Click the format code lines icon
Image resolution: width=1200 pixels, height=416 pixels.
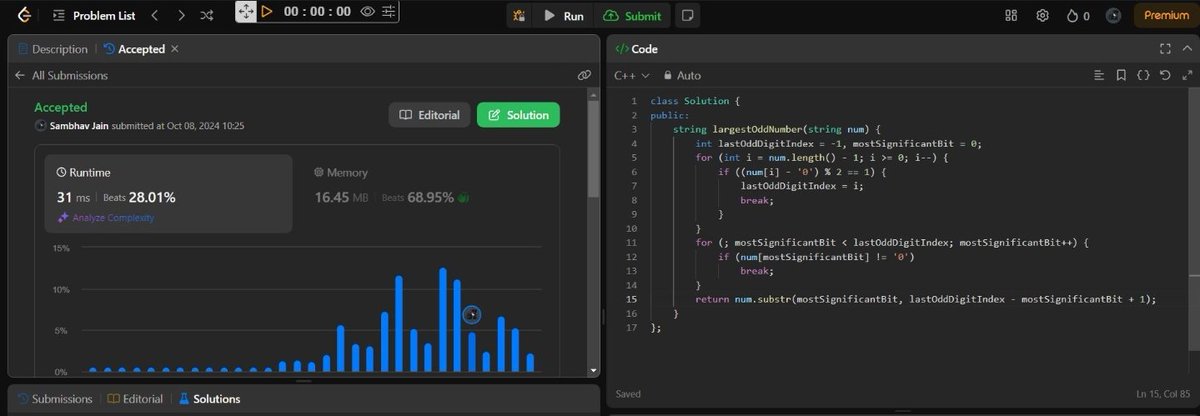(1098, 75)
